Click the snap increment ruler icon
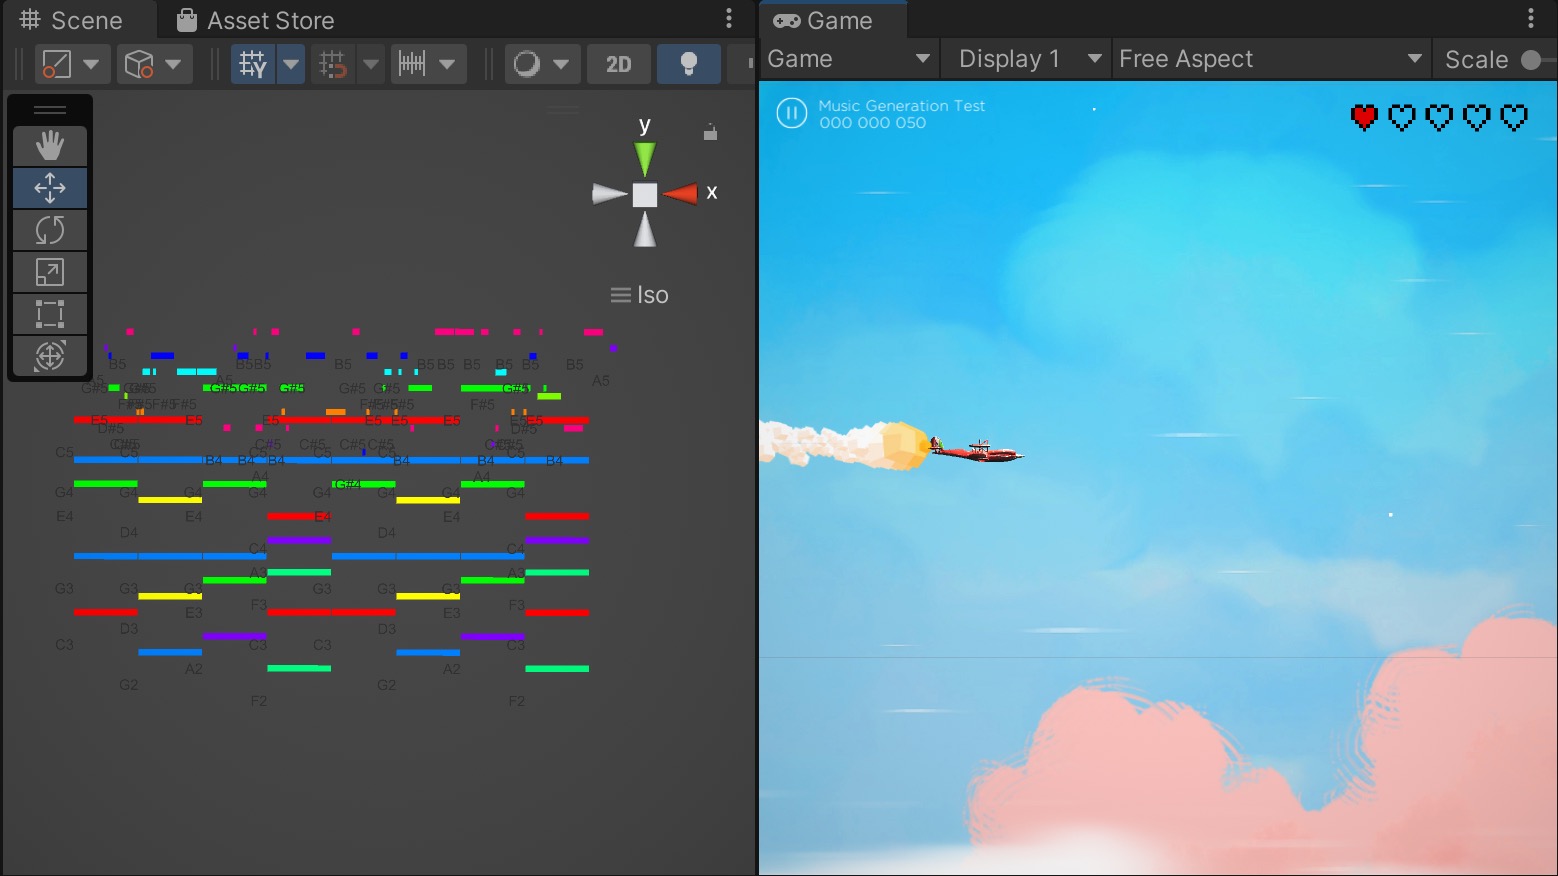1558x876 pixels. pos(412,65)
